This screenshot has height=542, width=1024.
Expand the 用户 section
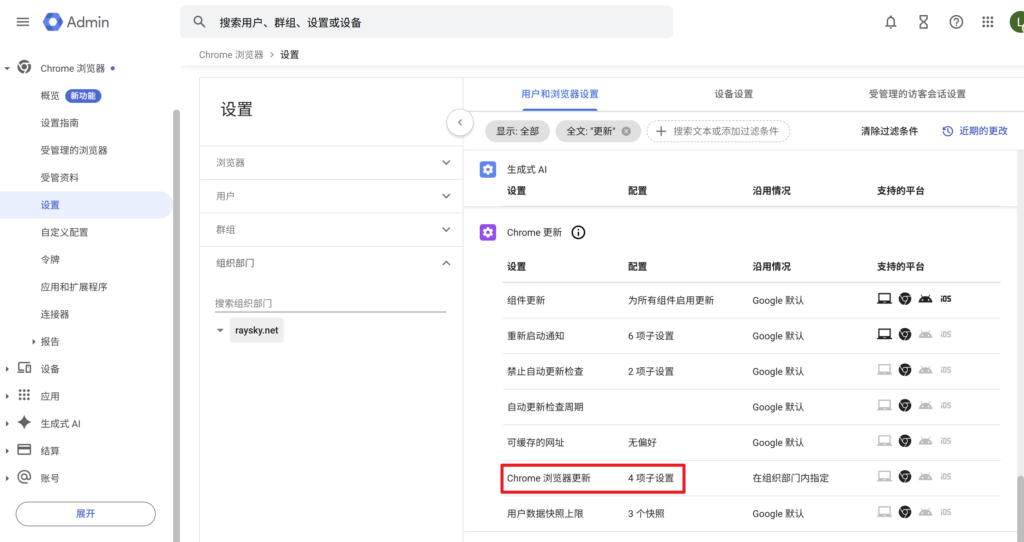446,196
